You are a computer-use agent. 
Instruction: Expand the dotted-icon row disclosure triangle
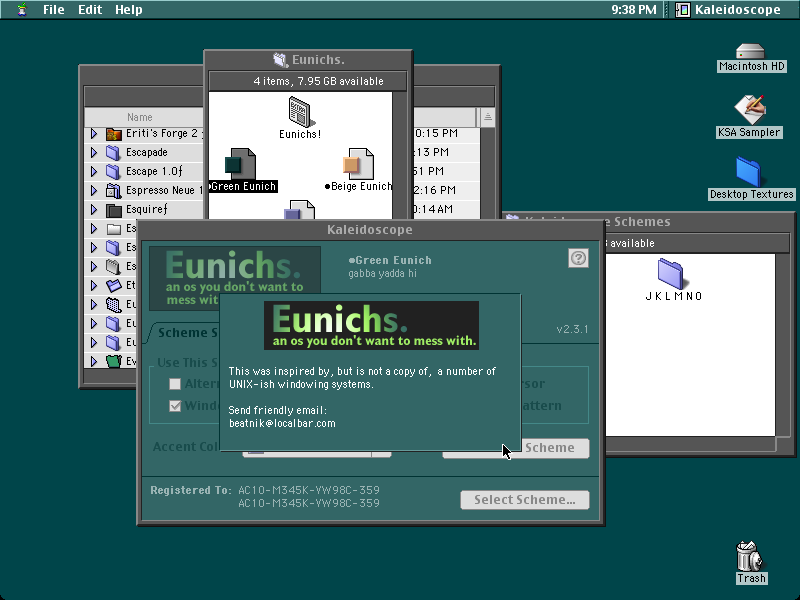[94, 305]
